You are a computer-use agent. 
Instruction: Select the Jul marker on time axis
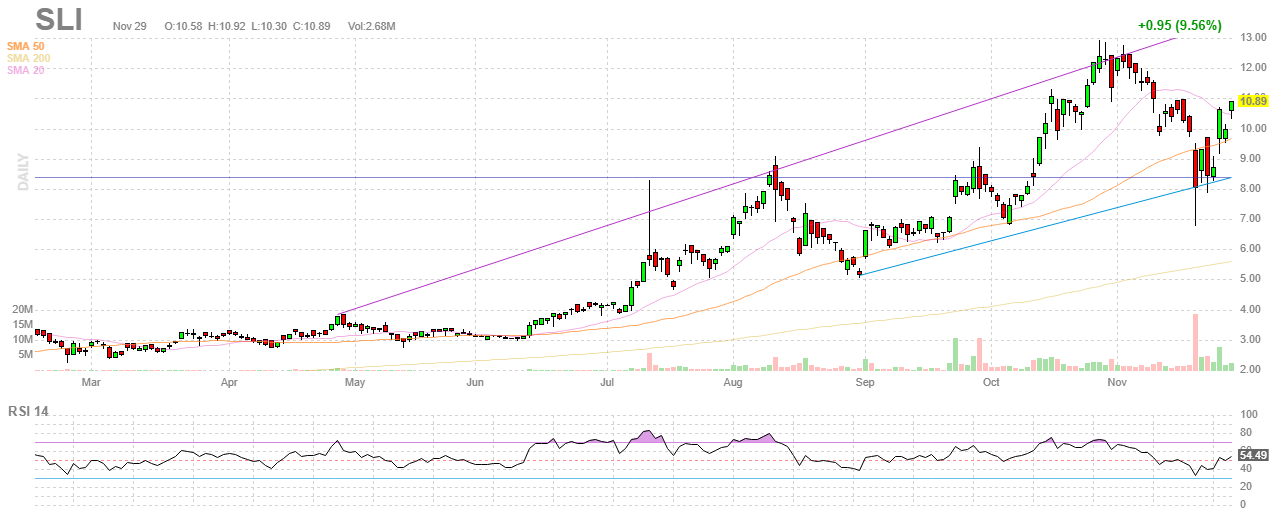[607, 382]
